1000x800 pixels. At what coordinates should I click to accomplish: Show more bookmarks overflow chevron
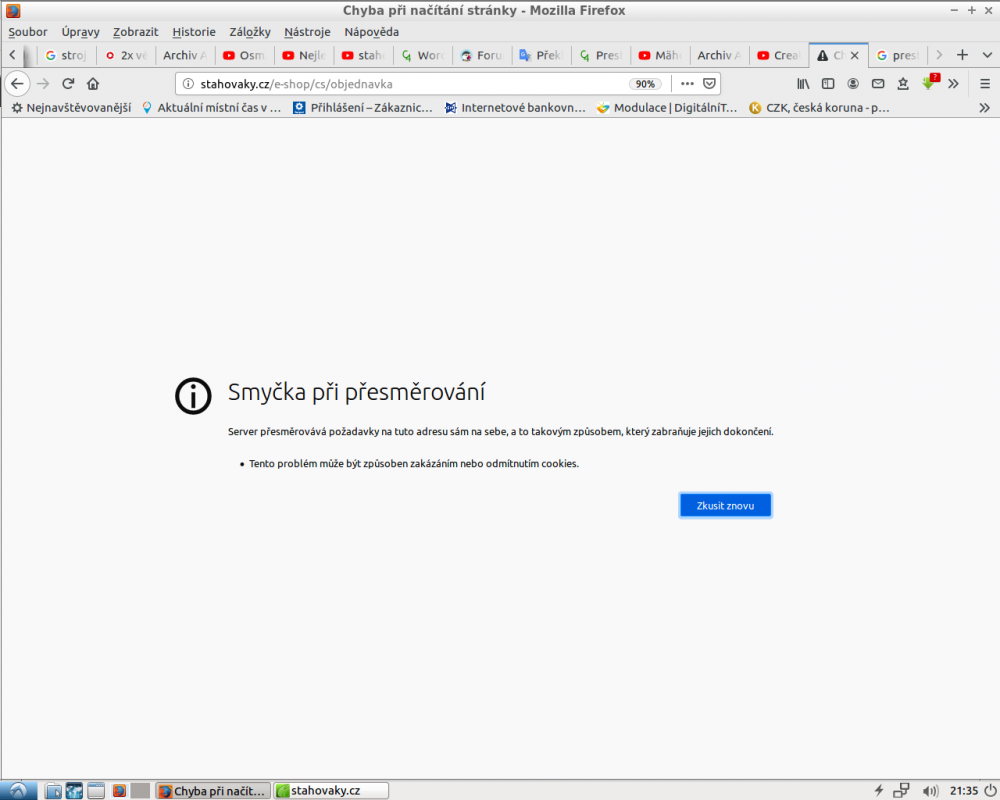pyautogui.click(x=985, y=108)
